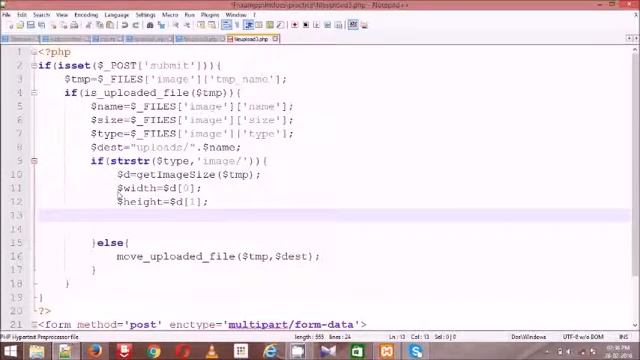
Task: Click the Paste toolbar icon
Action: [x=110, y=25]
